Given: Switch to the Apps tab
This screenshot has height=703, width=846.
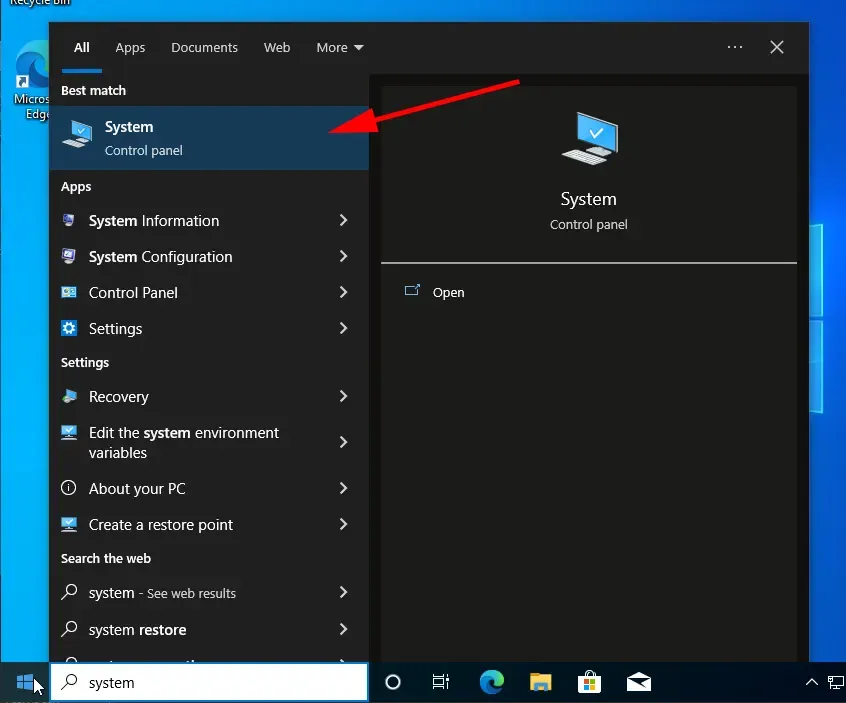Looking at the screenshot, I should (x=130, y=47).
